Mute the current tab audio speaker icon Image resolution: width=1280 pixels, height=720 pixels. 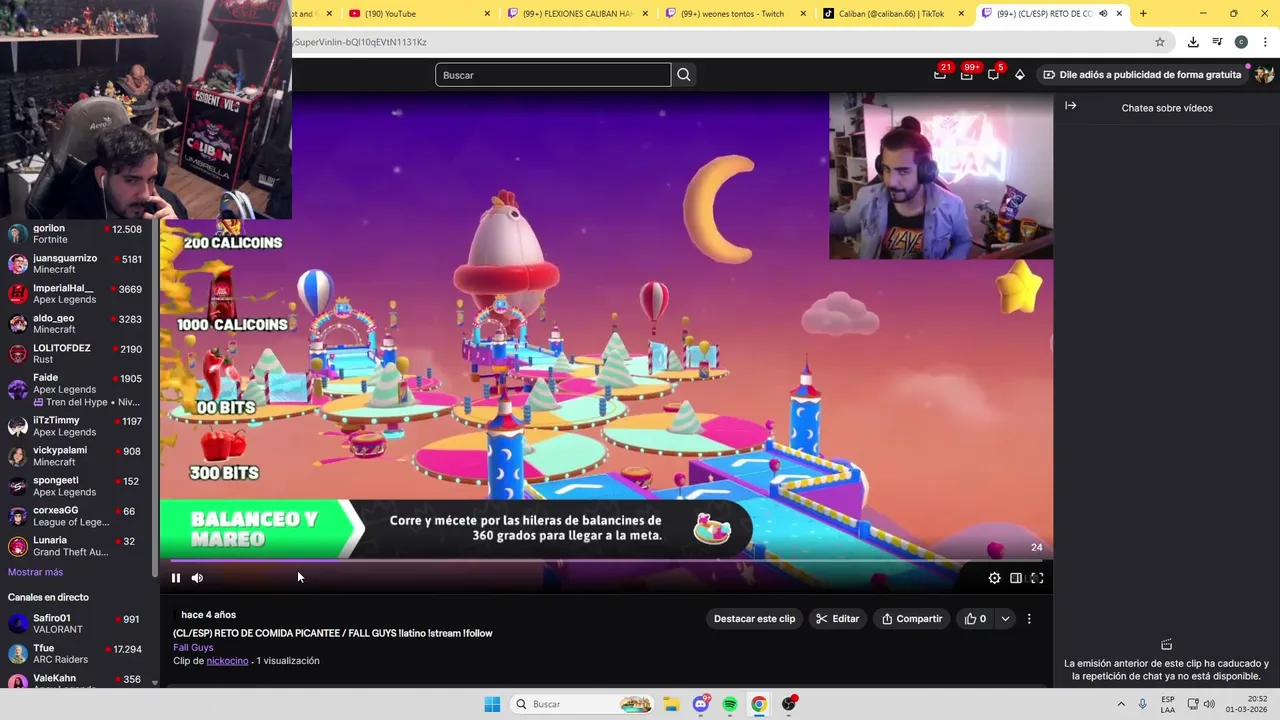1103,14
